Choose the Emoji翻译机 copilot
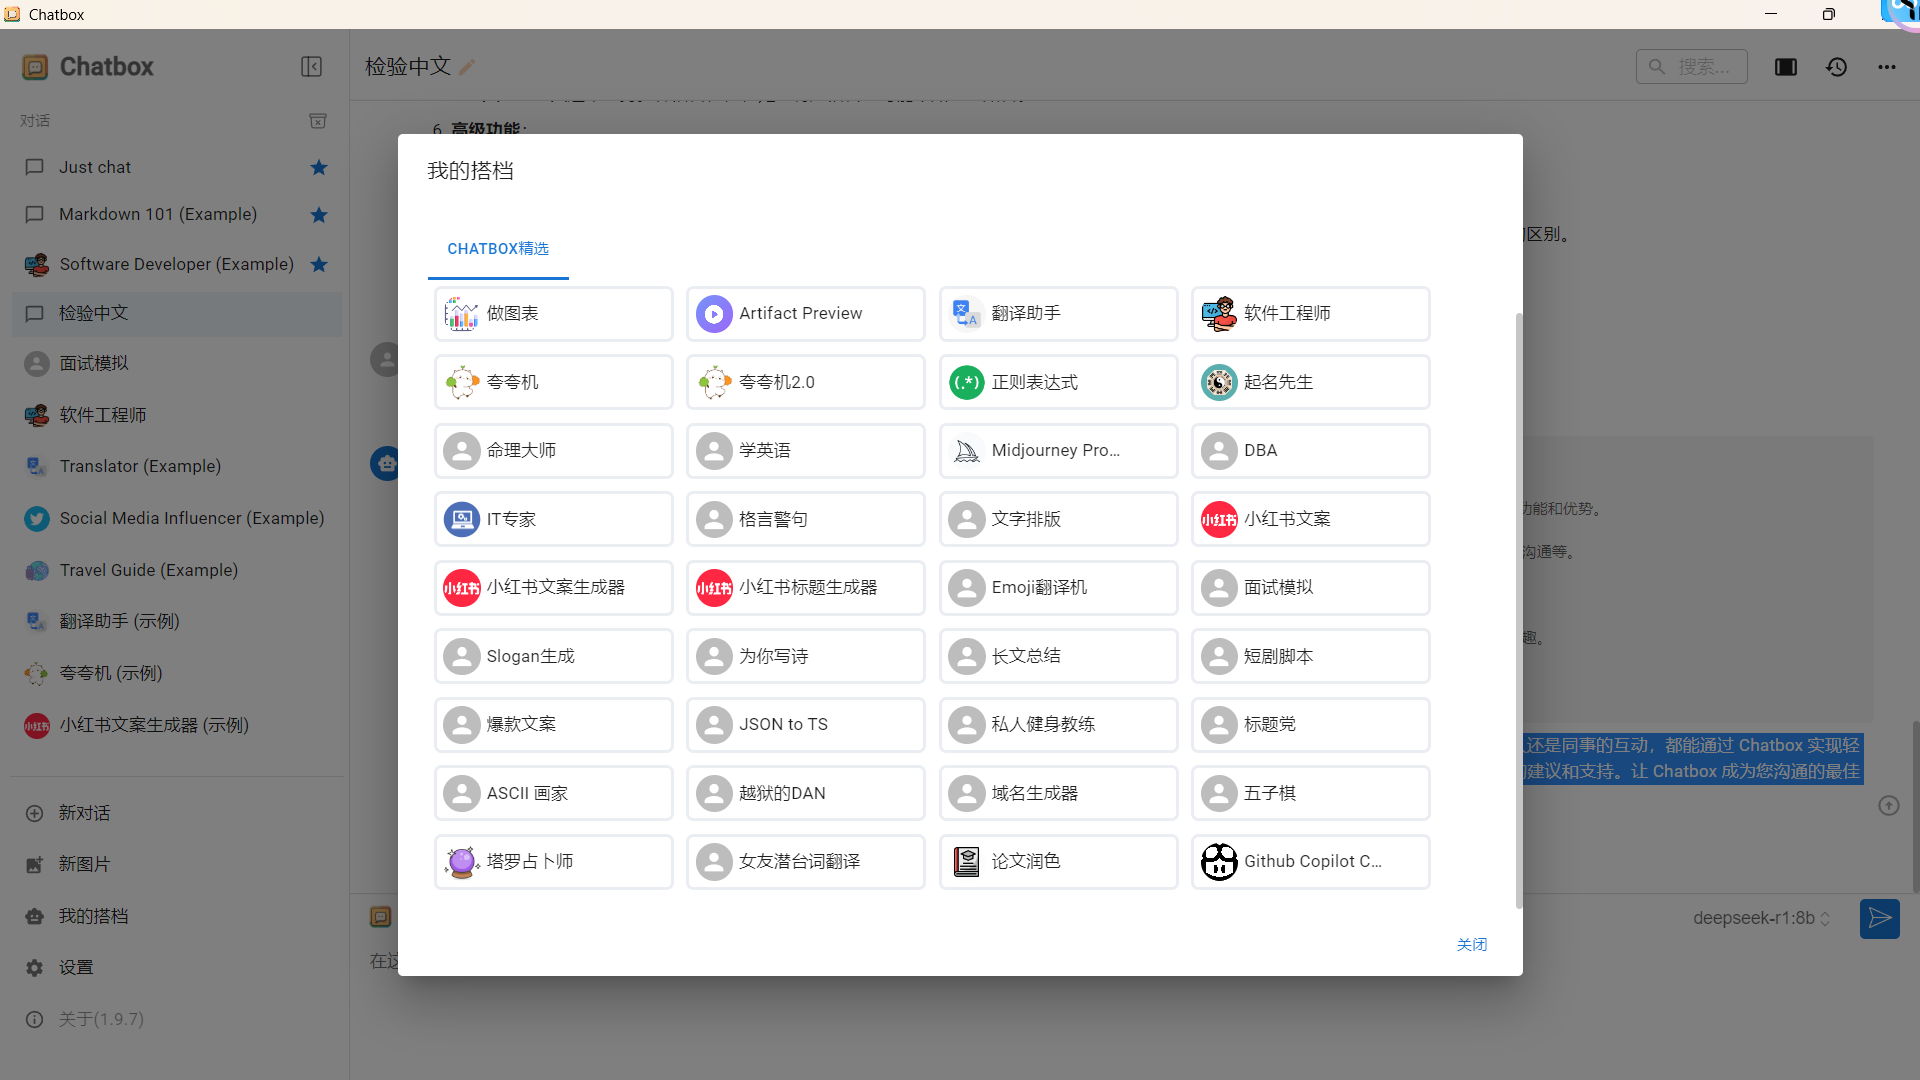Viewport: 1920px width, 1080px height. click(1059, 588)
